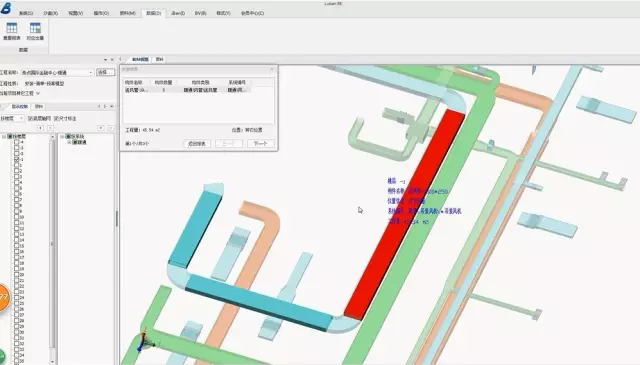Screen dimensions: 640x365
Task: Toggle the floor 8 checkbox
Action: pyautogui.click(x=17, y=205)
